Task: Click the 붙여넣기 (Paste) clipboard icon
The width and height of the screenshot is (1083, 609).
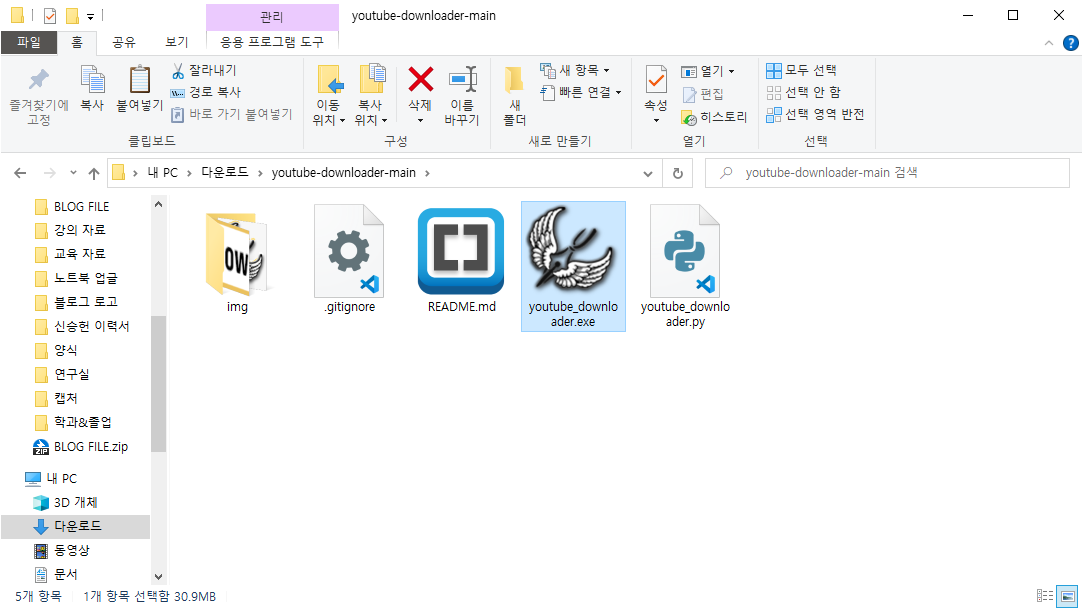Action: click(140, 88)
